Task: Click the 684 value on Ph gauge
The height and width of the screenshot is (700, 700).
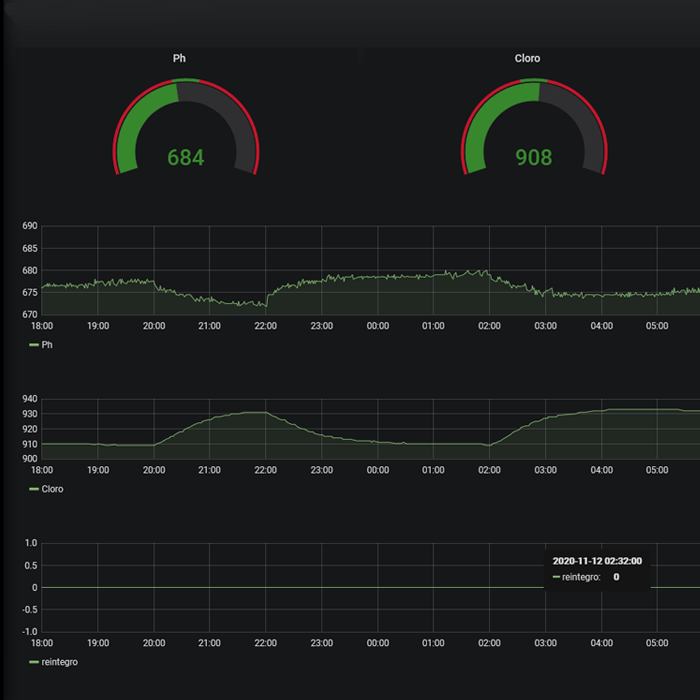Action: point(186,157)
